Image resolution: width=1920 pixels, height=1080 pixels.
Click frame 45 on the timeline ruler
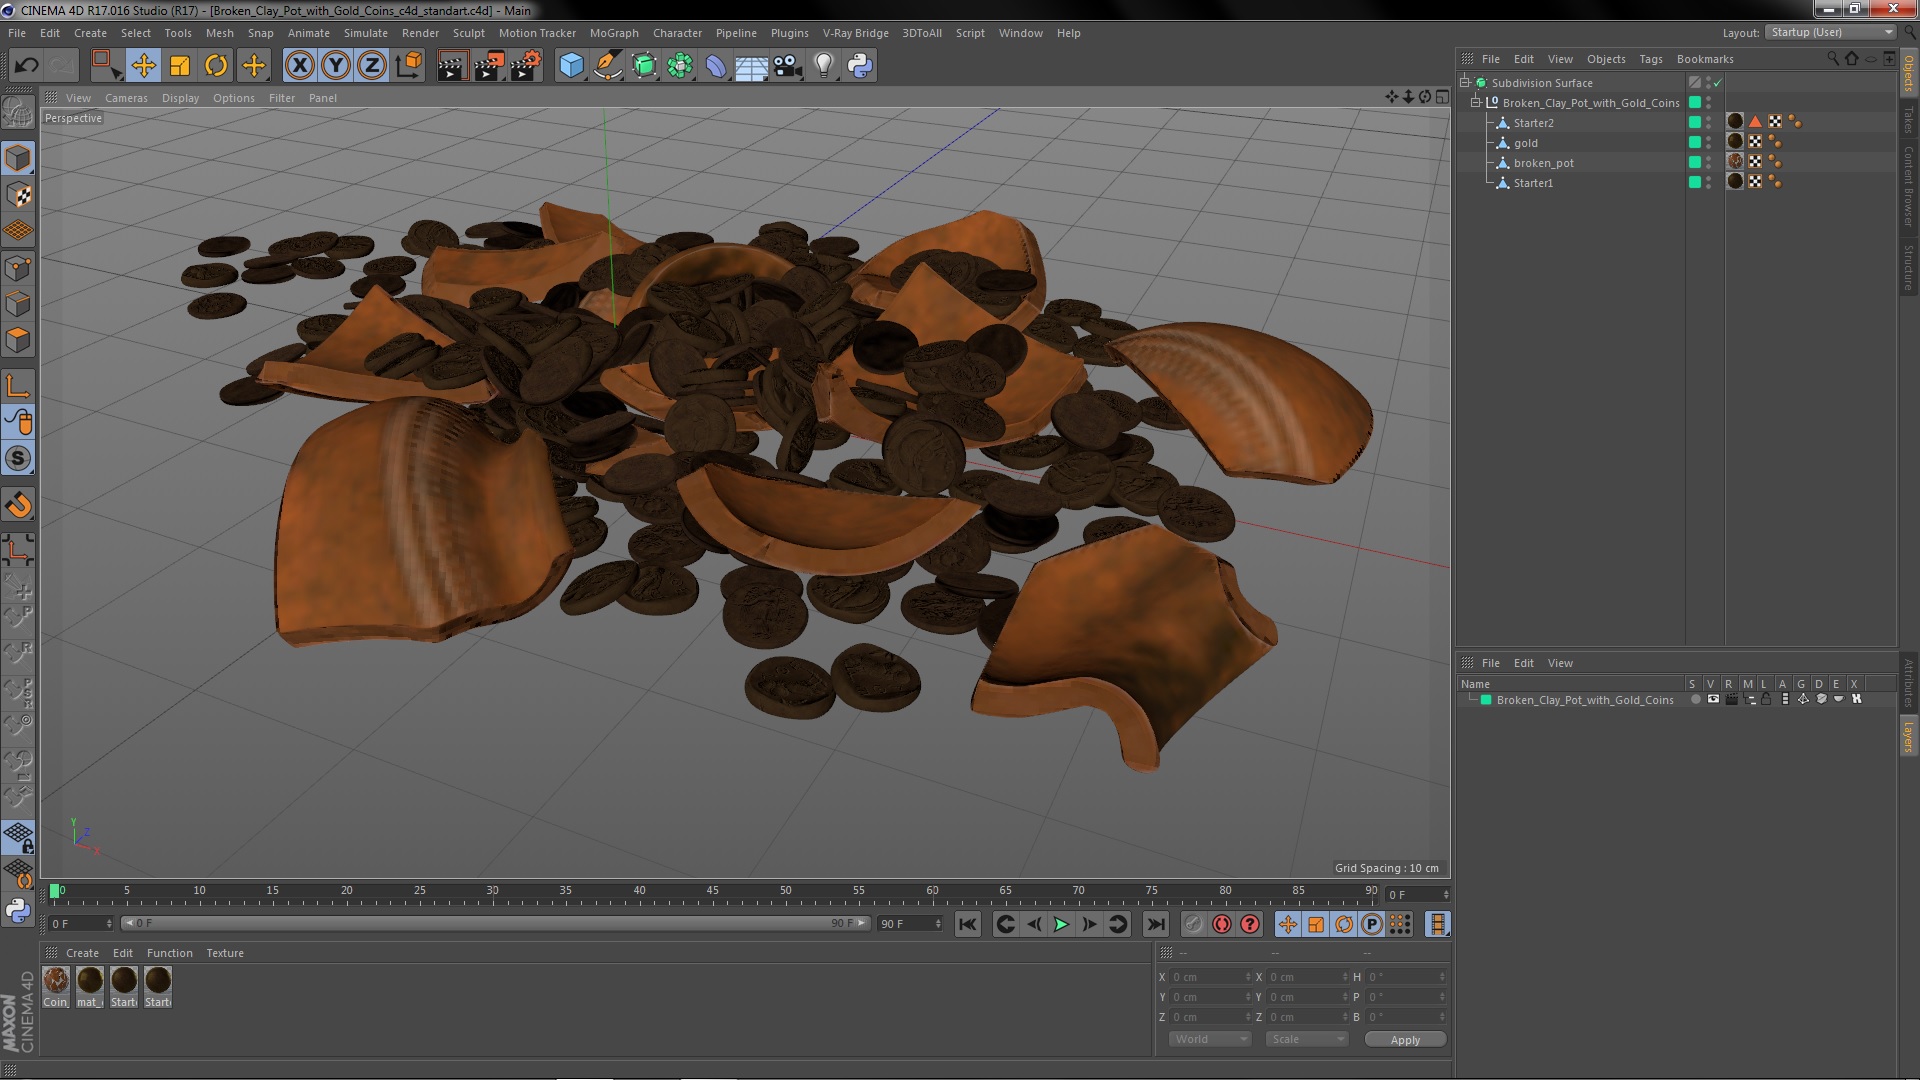(x=712, y=890)
